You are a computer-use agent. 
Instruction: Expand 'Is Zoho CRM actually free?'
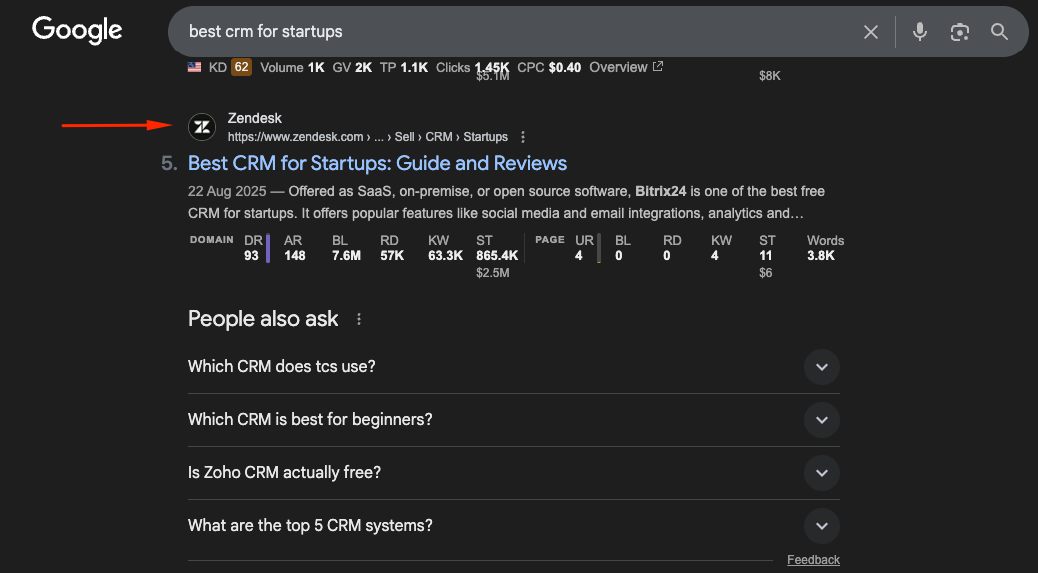821,473
